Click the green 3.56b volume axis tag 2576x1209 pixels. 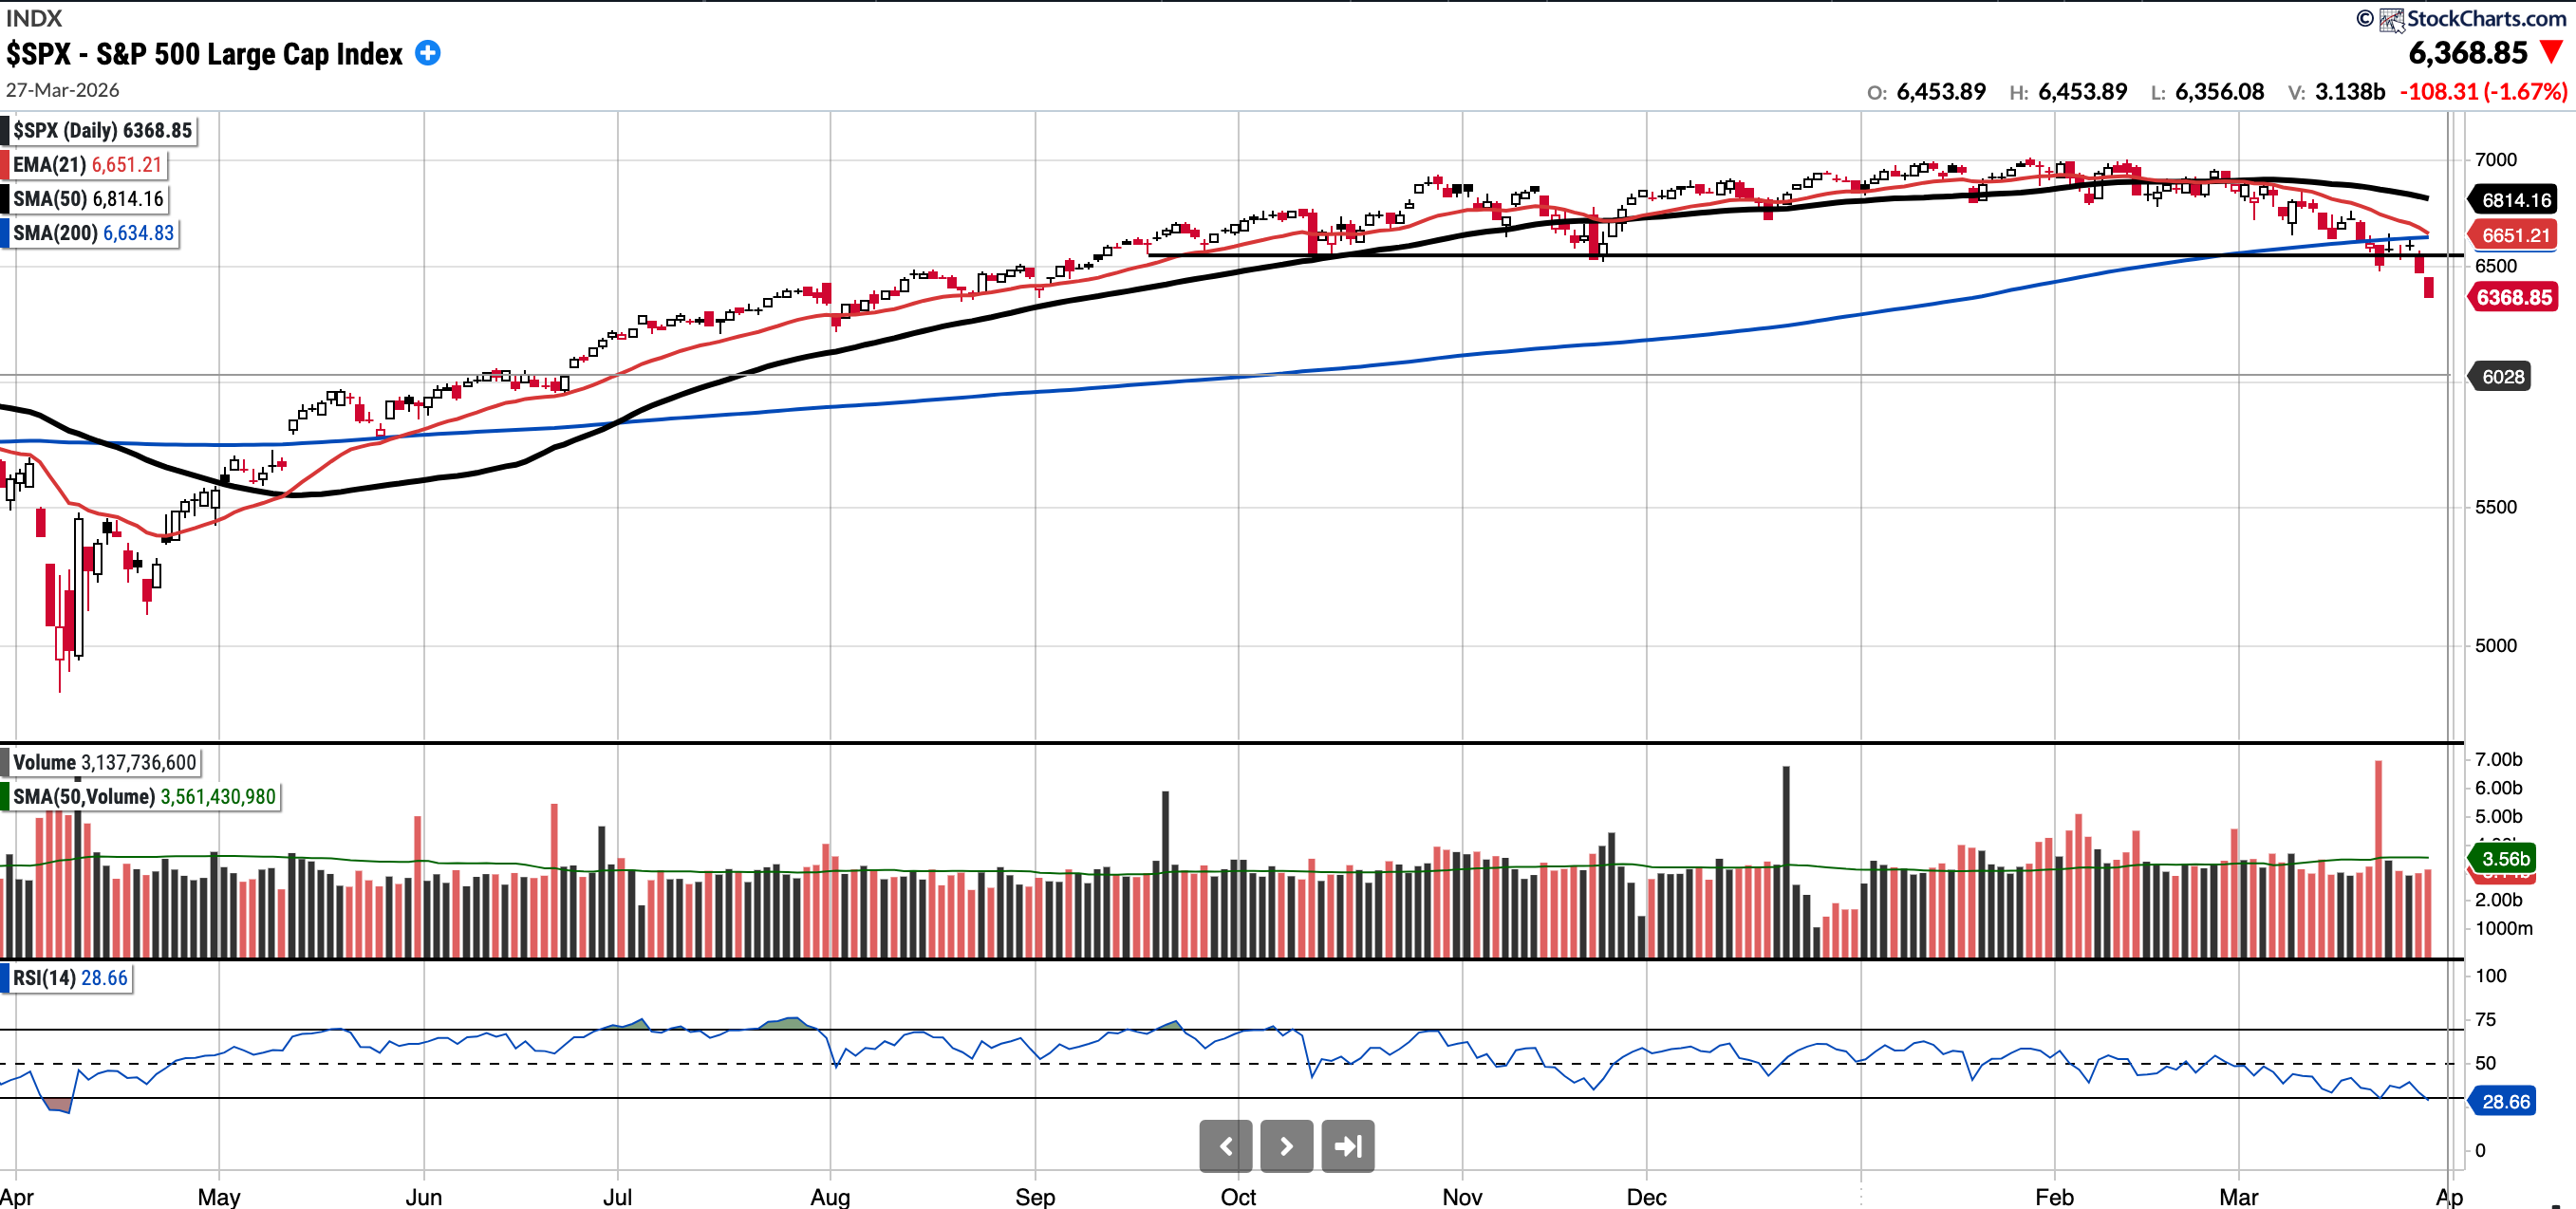tap(2504, 859)
